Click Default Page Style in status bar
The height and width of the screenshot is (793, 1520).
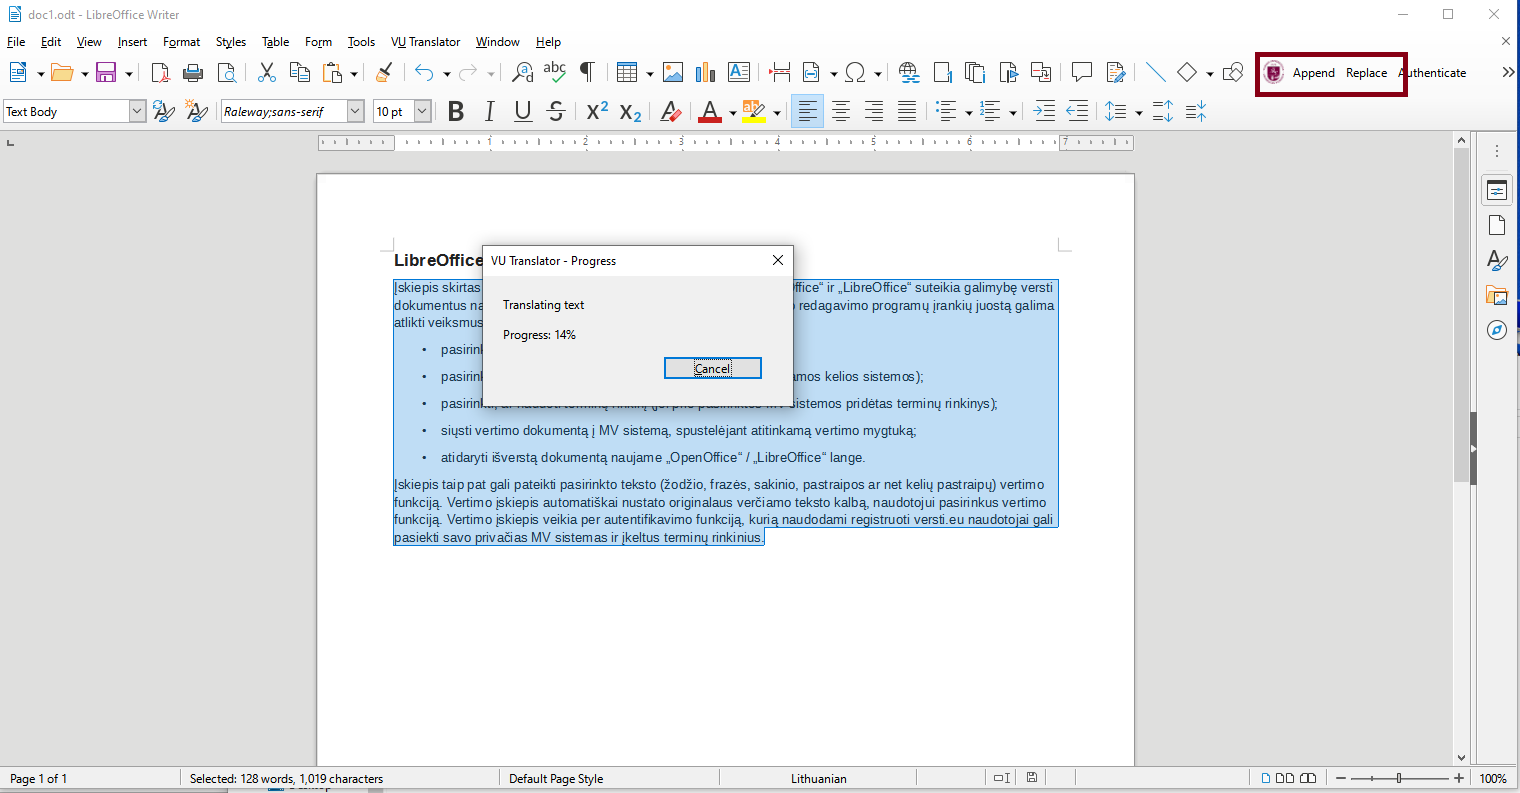tap(556, 778)
